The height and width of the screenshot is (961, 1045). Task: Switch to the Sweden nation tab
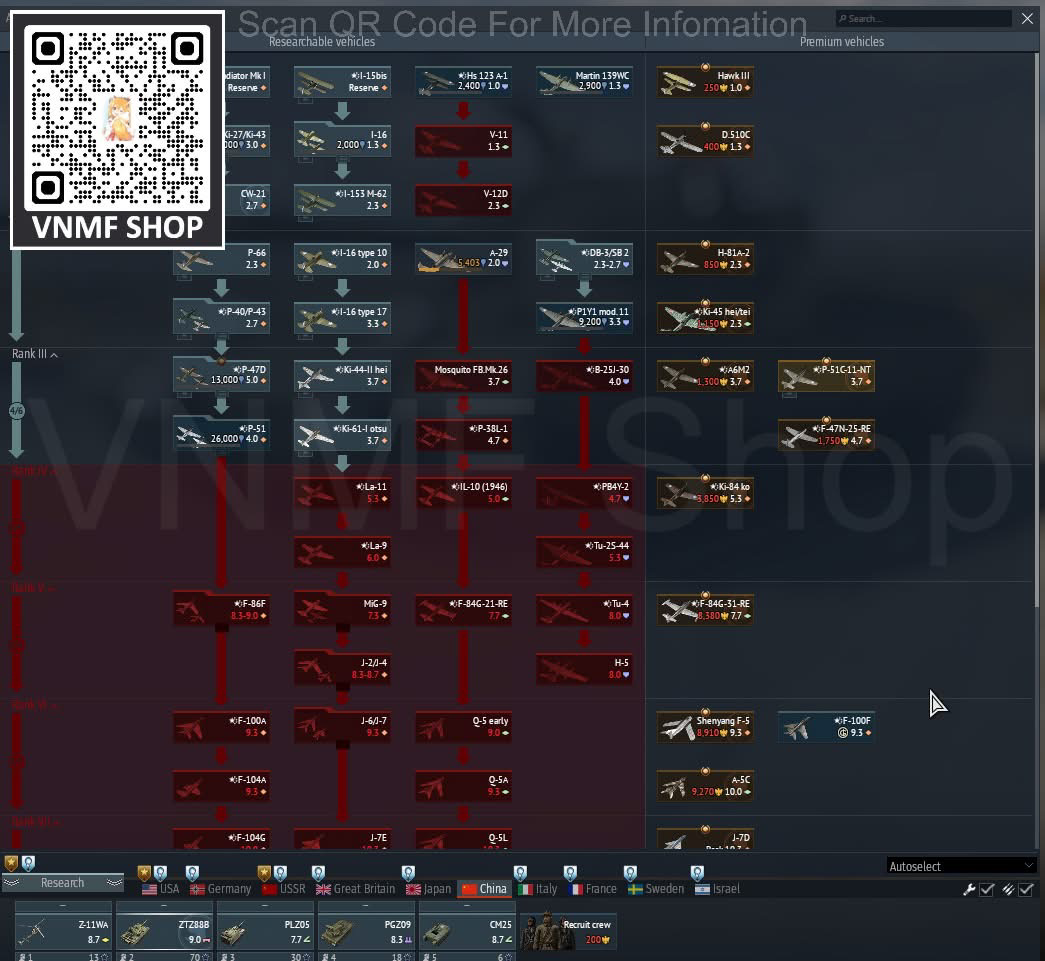point(656,888)
